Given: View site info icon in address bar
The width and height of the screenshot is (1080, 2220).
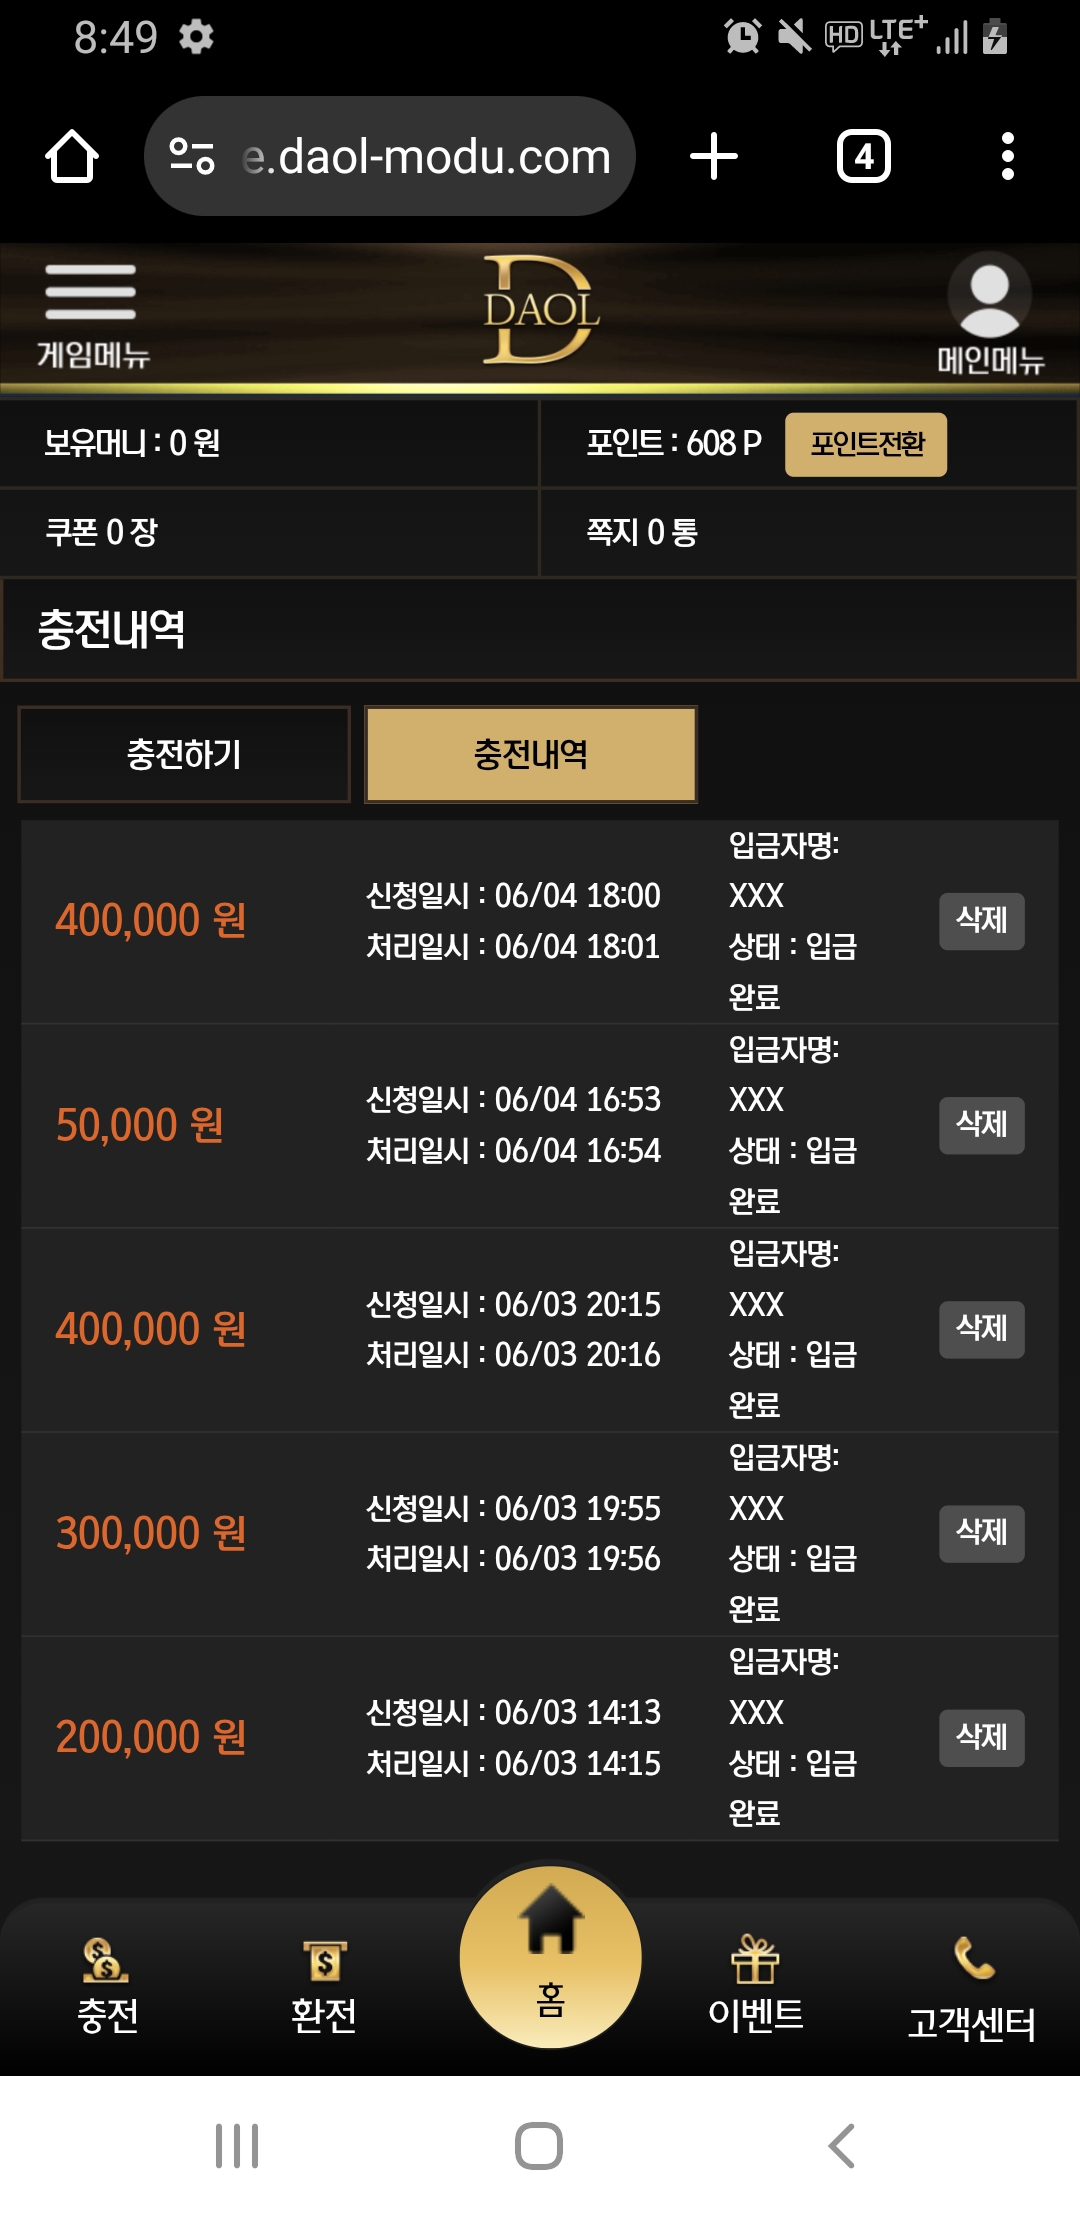Looking at the screenshot, I should [x=192, y=157].
